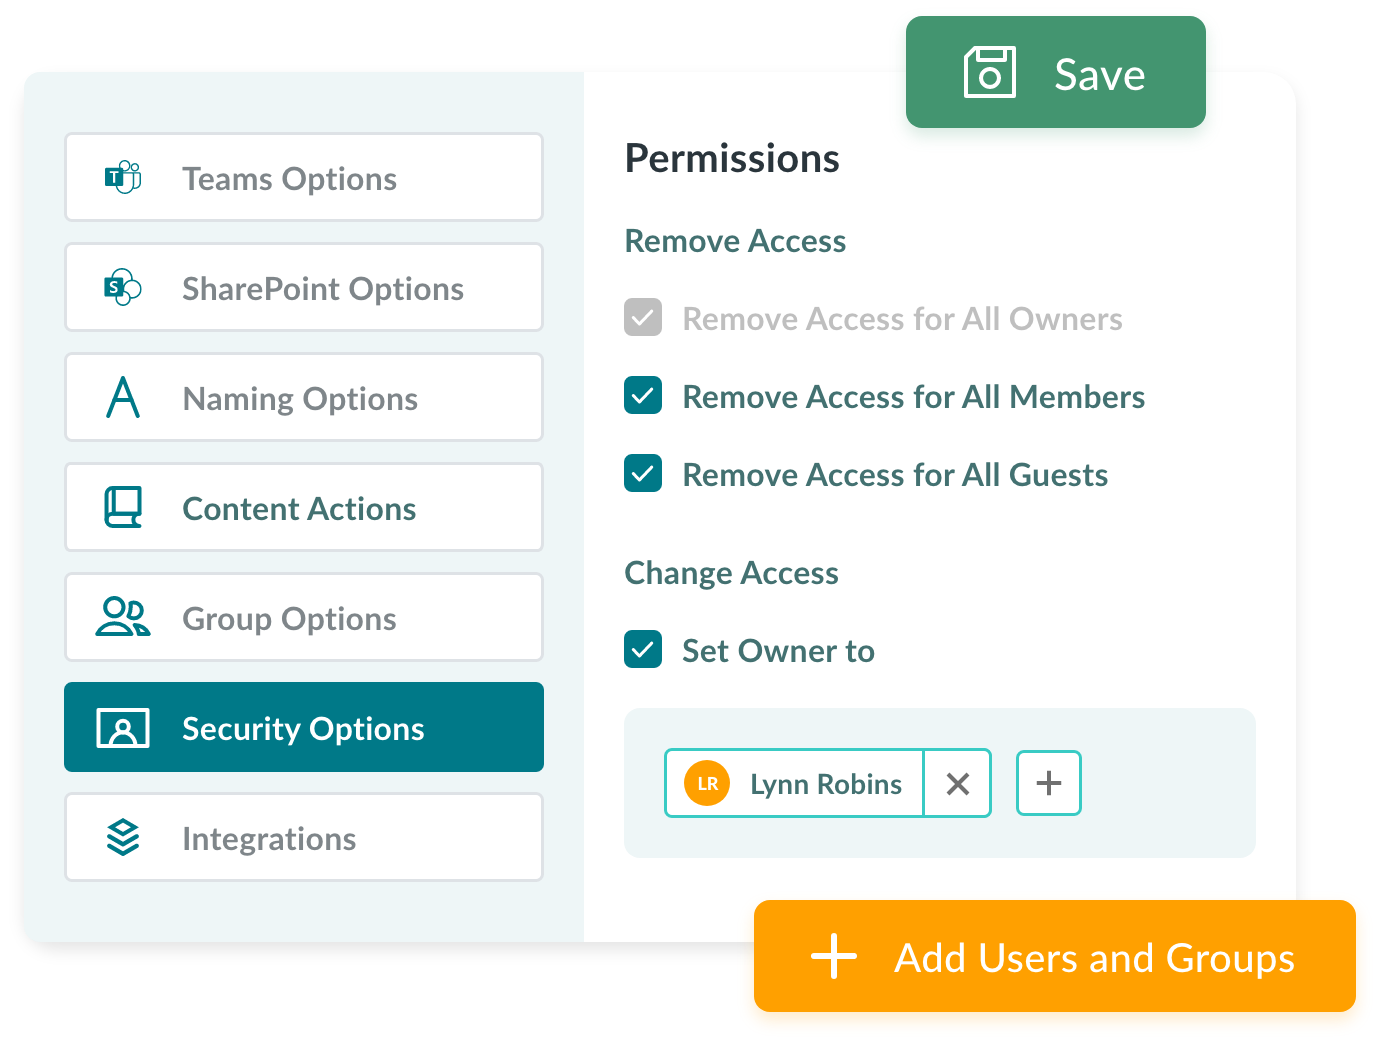Click the SharePoint logo icon
Screen dimensions: 1380x1044
coord(123,288)
